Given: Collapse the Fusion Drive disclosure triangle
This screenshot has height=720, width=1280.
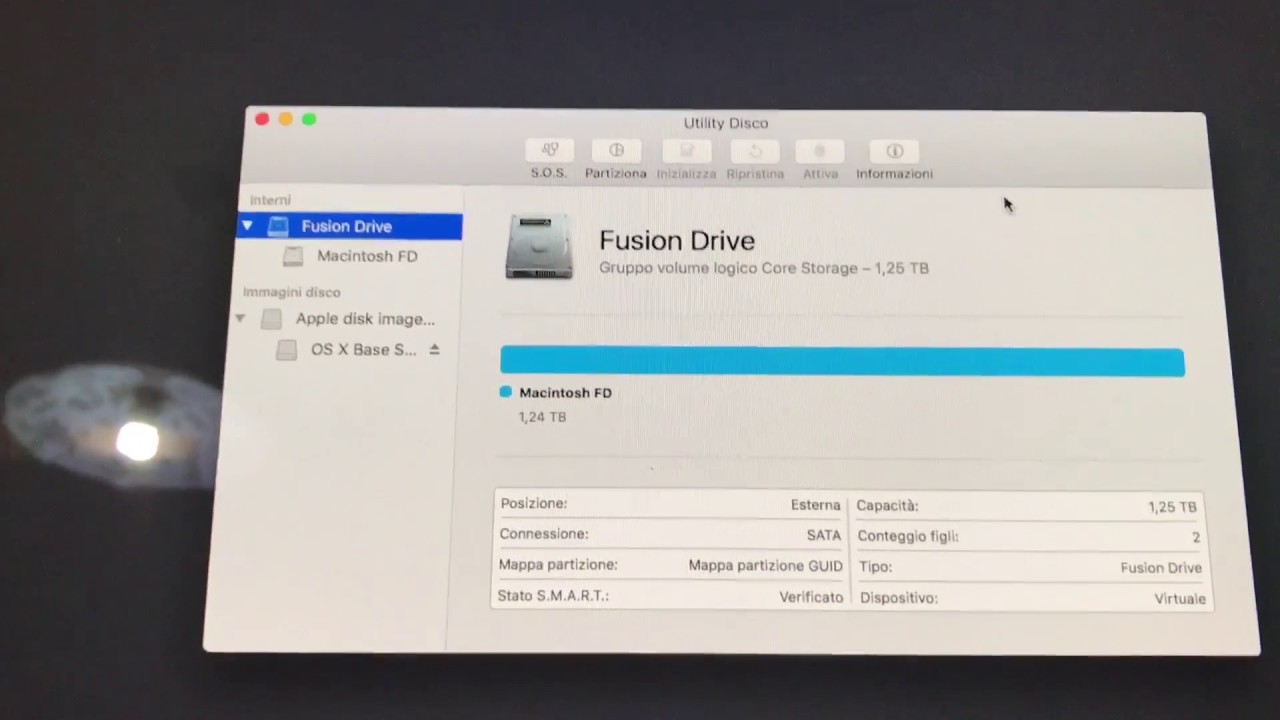Looking at the screenshot, I should 247,226.
